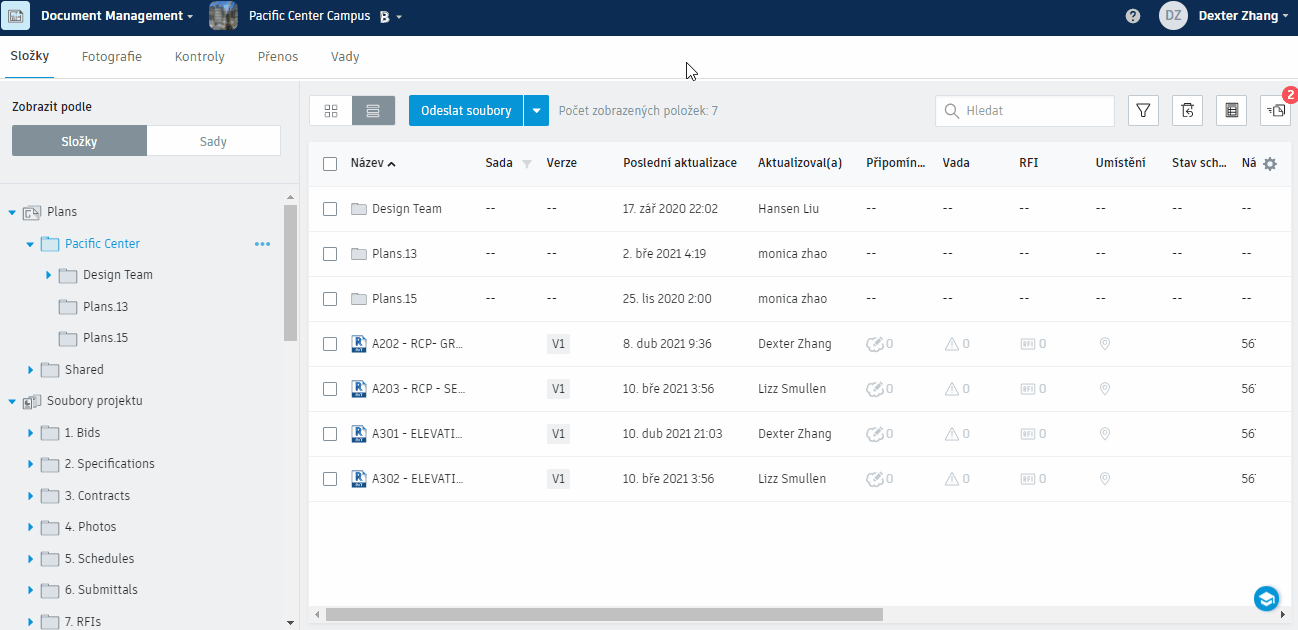Click the DZ user avatar
This screenshot has height=630, width=1298.
(1173, 16)
